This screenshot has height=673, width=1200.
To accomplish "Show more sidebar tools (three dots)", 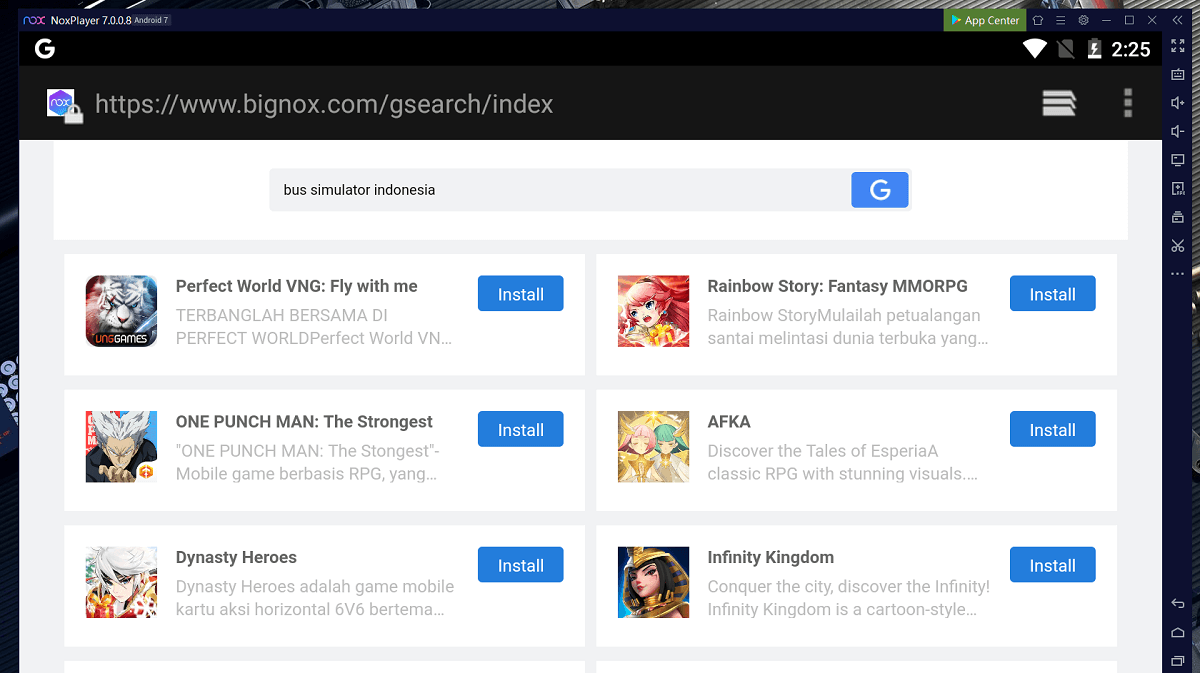I will pos(1177,274).
